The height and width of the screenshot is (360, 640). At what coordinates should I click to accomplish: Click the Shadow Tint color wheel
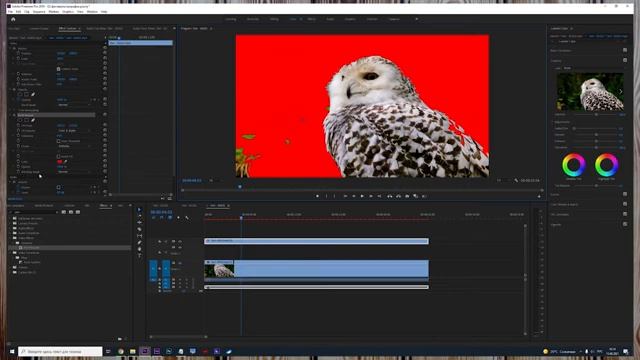pyautogui.click(x=573, y=165)
